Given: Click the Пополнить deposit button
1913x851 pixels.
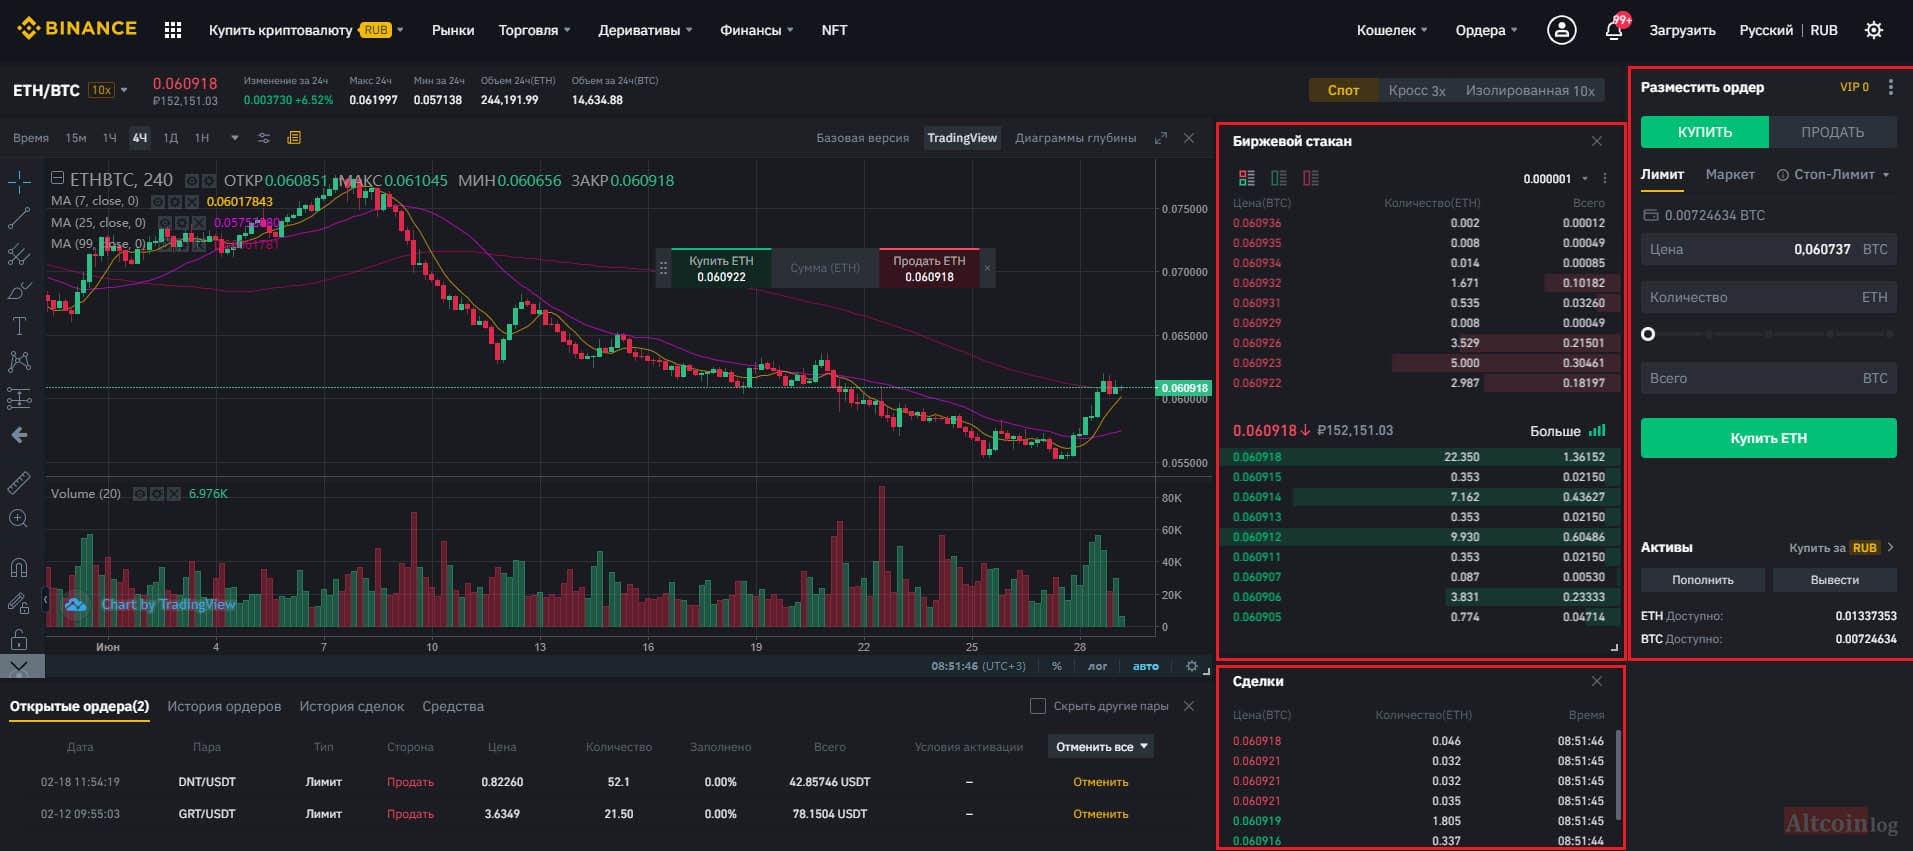Looking at the screenshot, I should 1703,580.
